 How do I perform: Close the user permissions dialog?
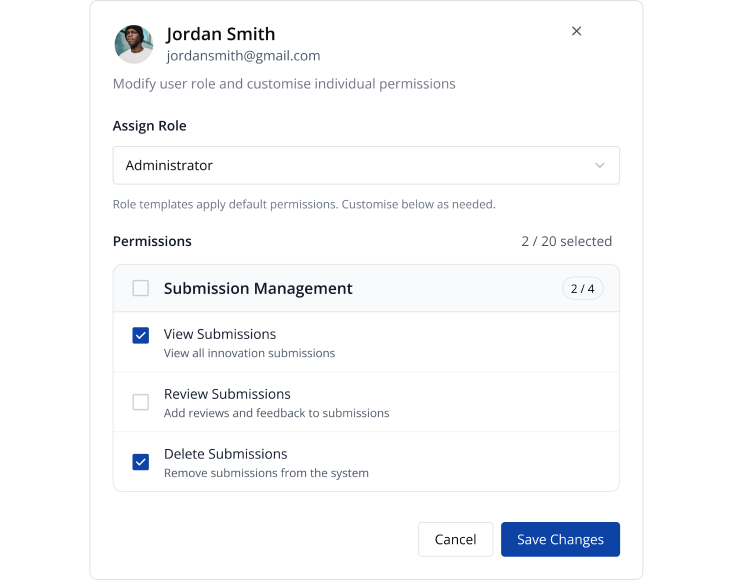coord(576,31)
